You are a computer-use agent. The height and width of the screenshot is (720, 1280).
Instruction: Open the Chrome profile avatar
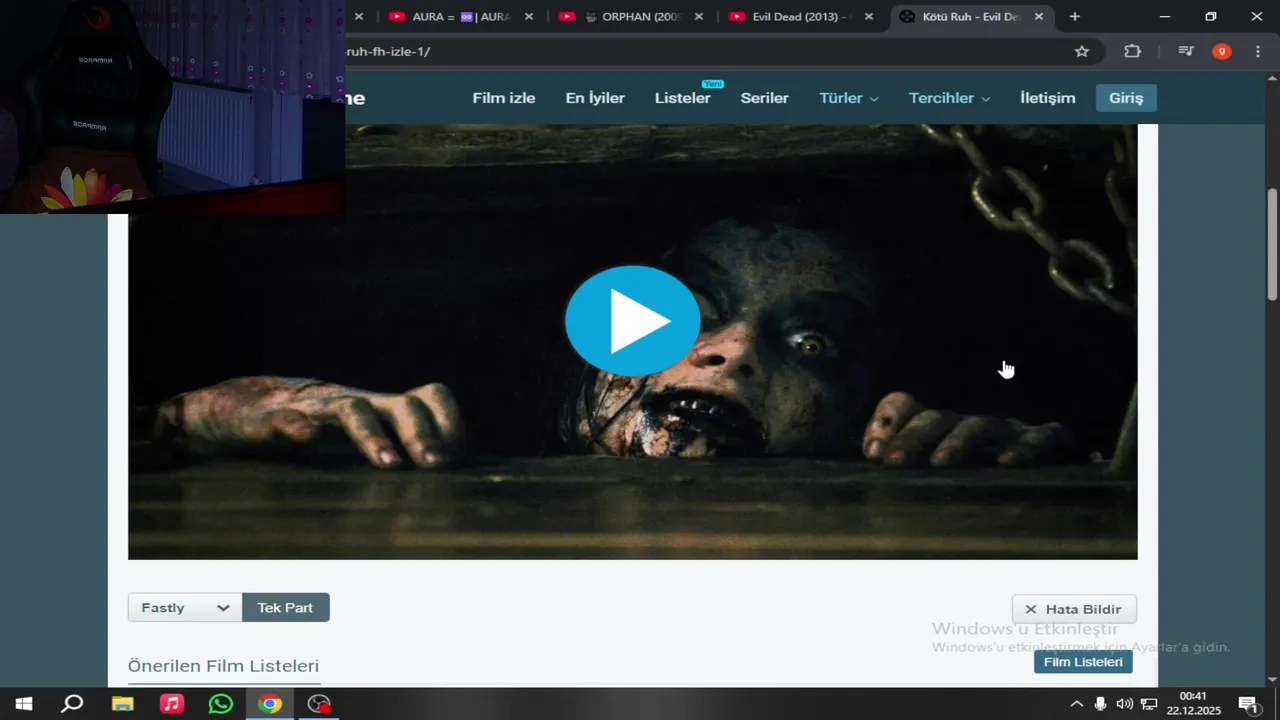[1222, 51]
